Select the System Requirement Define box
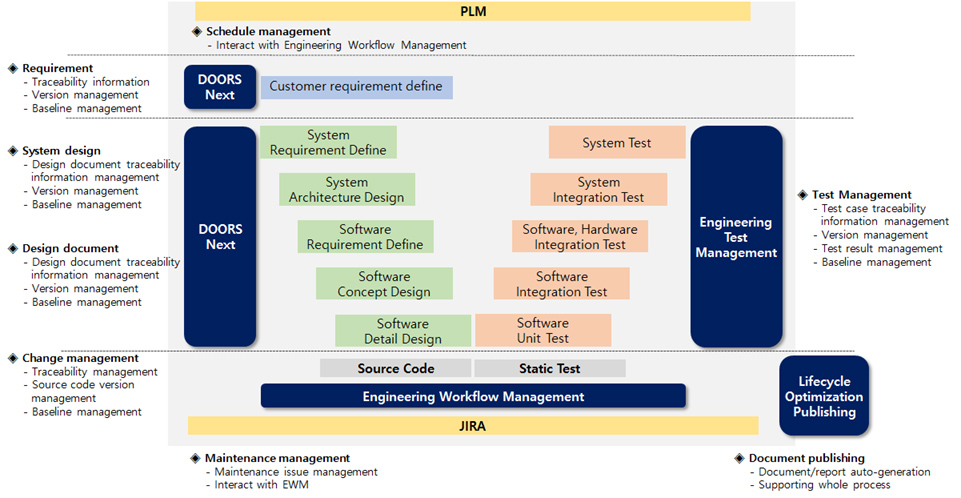 [329, 142]
